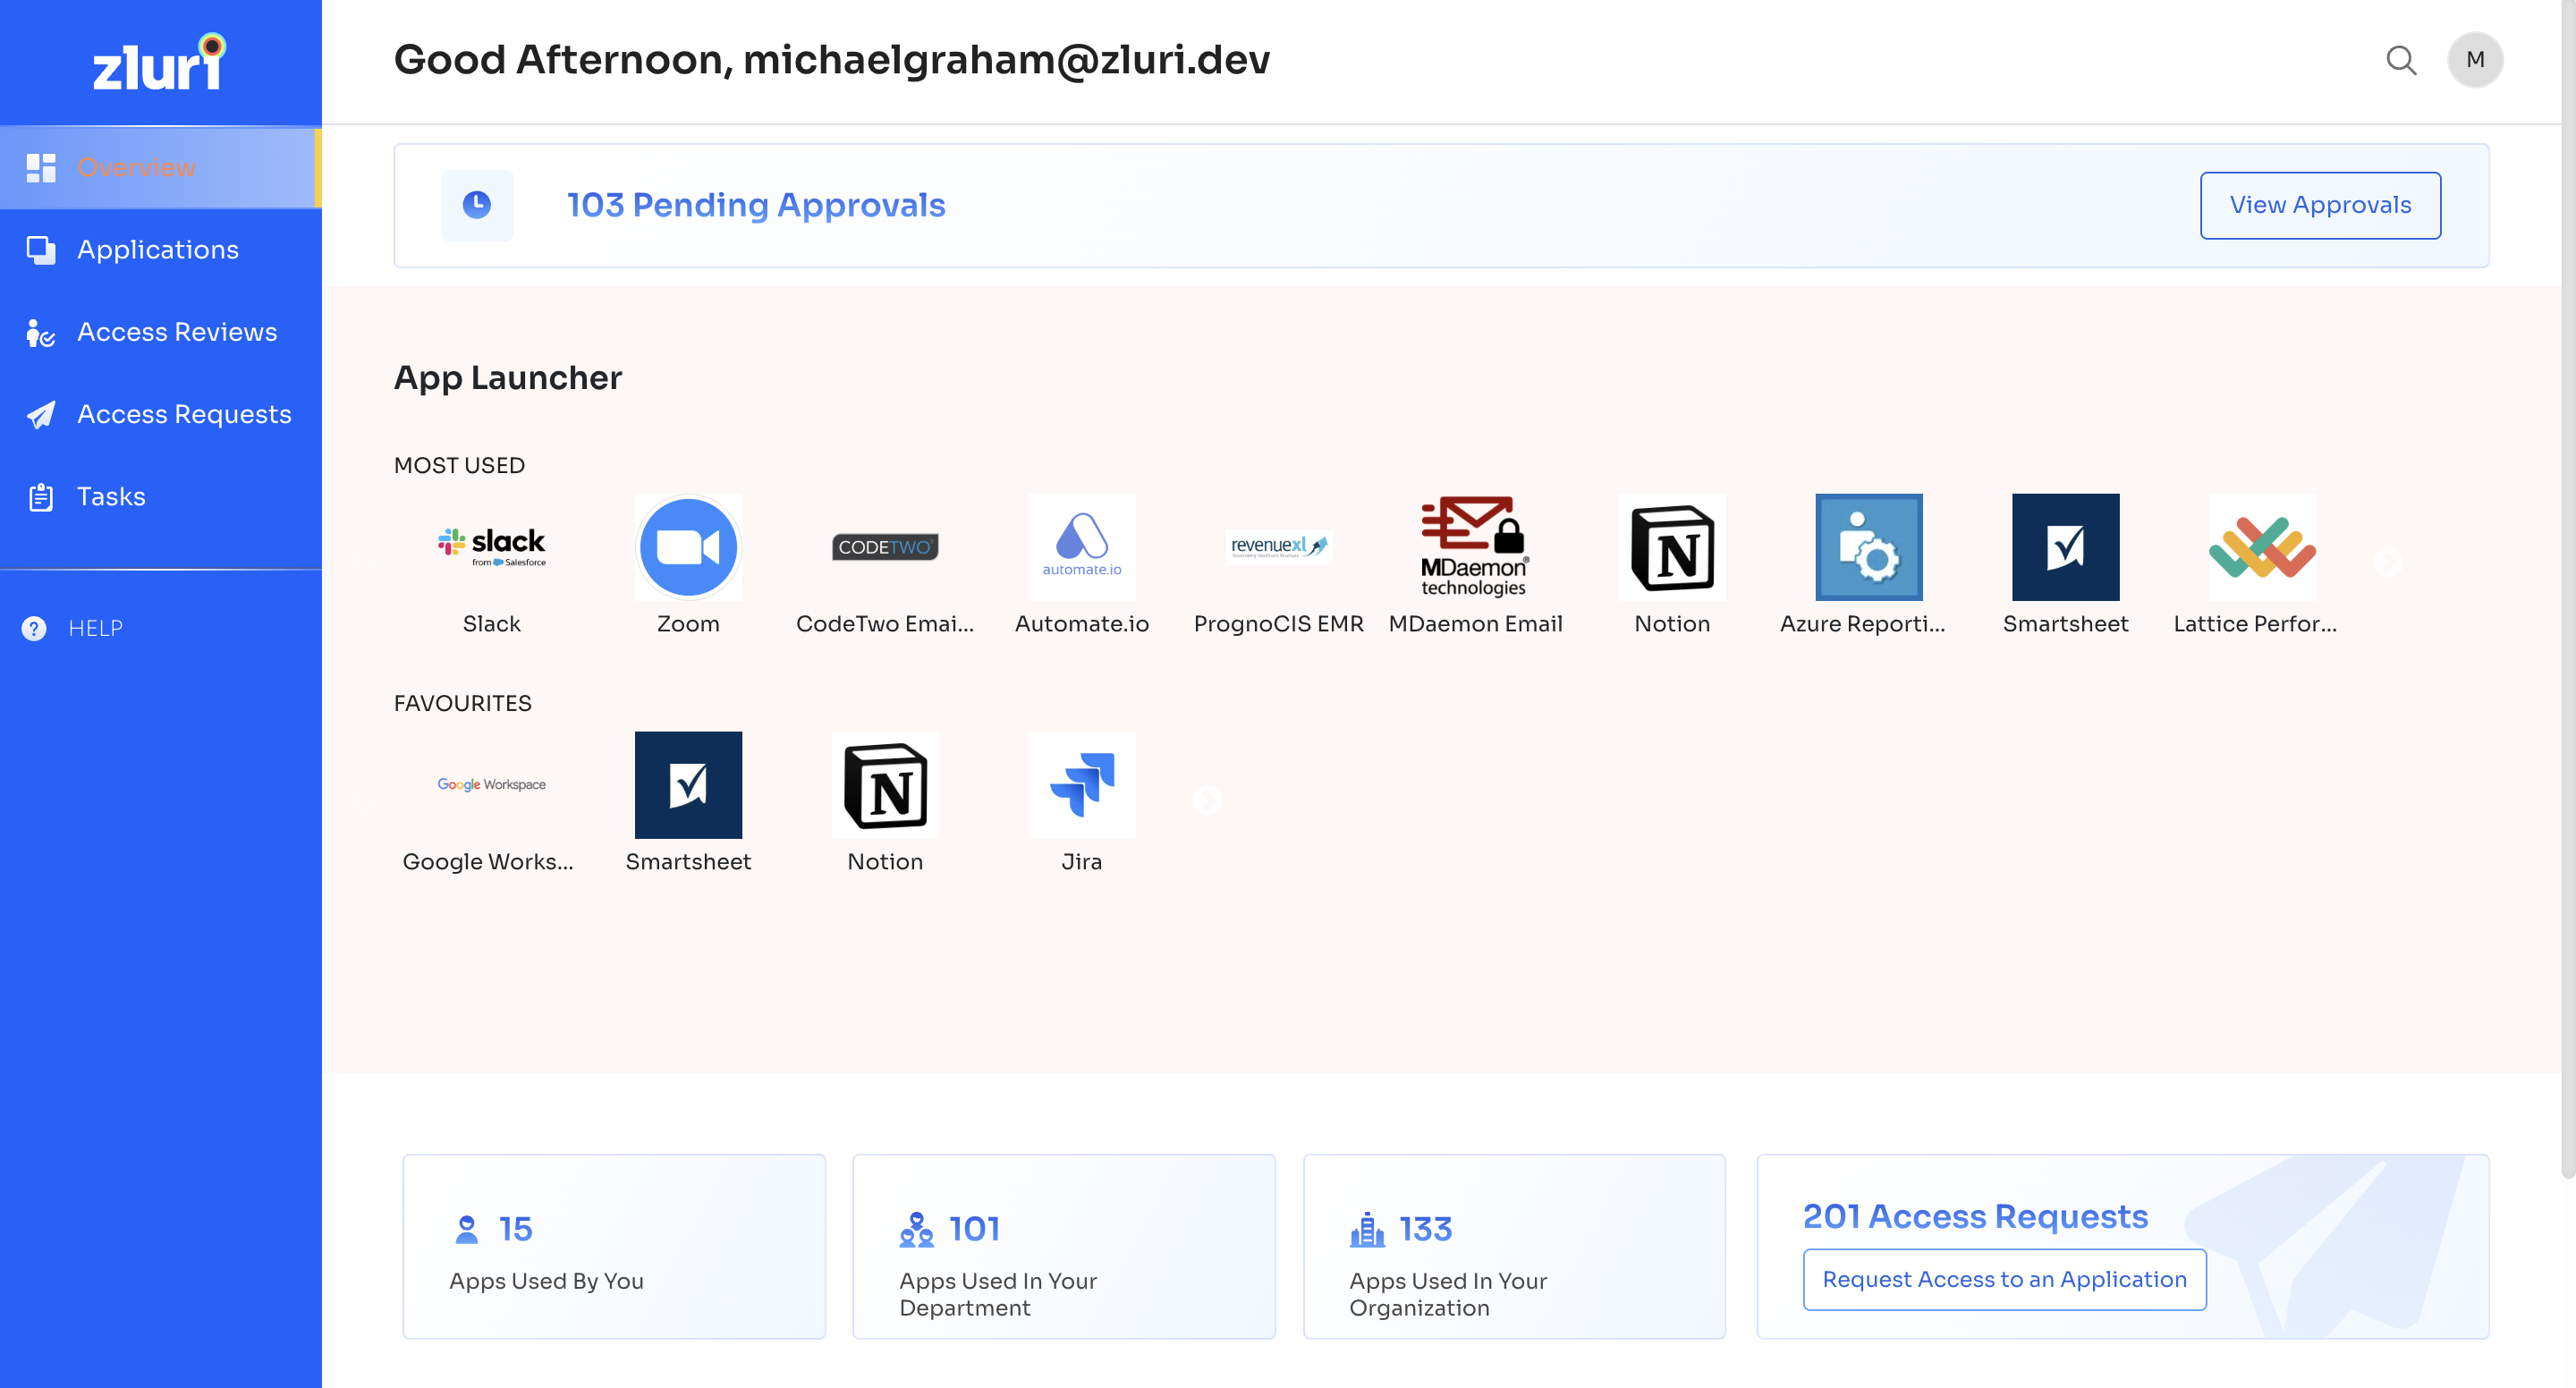Open MDaemon Email app icon
Image resolution: width=2576 pixels, height=1388 pixels.
click(x=1475, y=547)
